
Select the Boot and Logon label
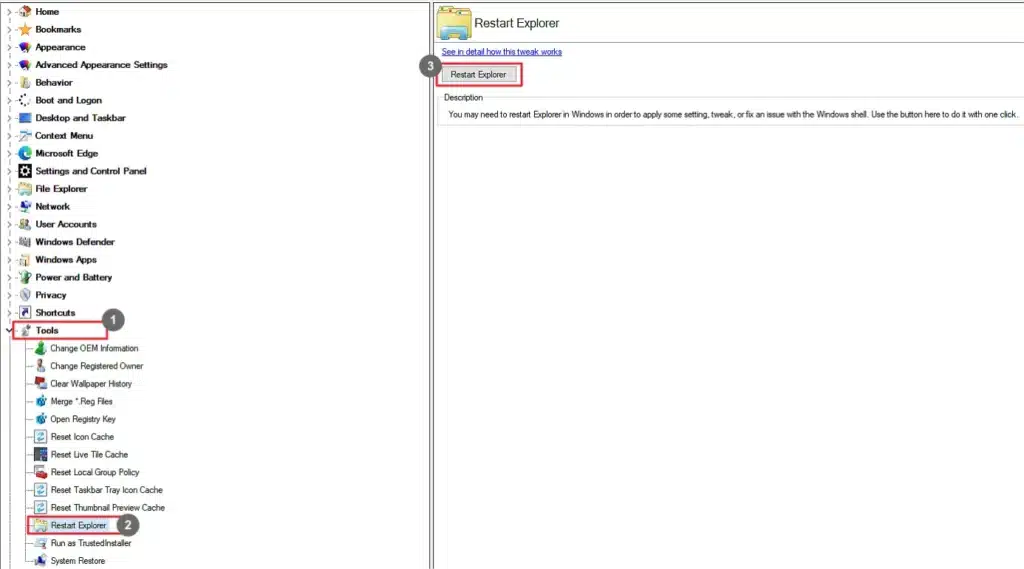coord(69,100)
